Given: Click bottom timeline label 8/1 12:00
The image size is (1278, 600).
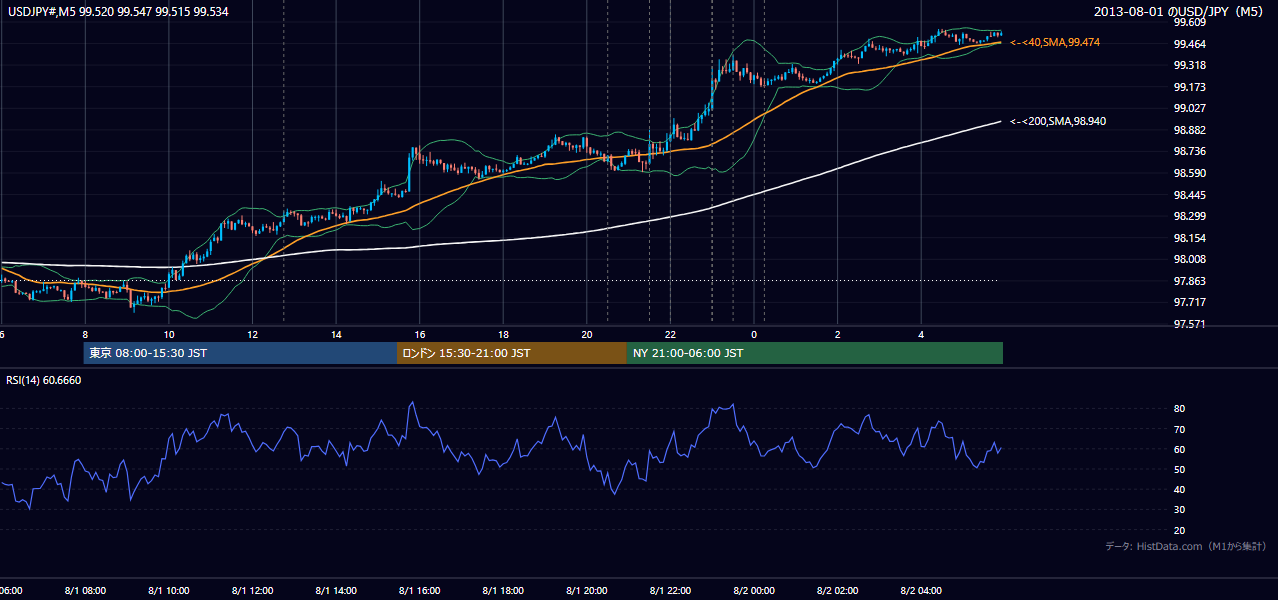Looking at the screenshot, I should pos(252,591).
